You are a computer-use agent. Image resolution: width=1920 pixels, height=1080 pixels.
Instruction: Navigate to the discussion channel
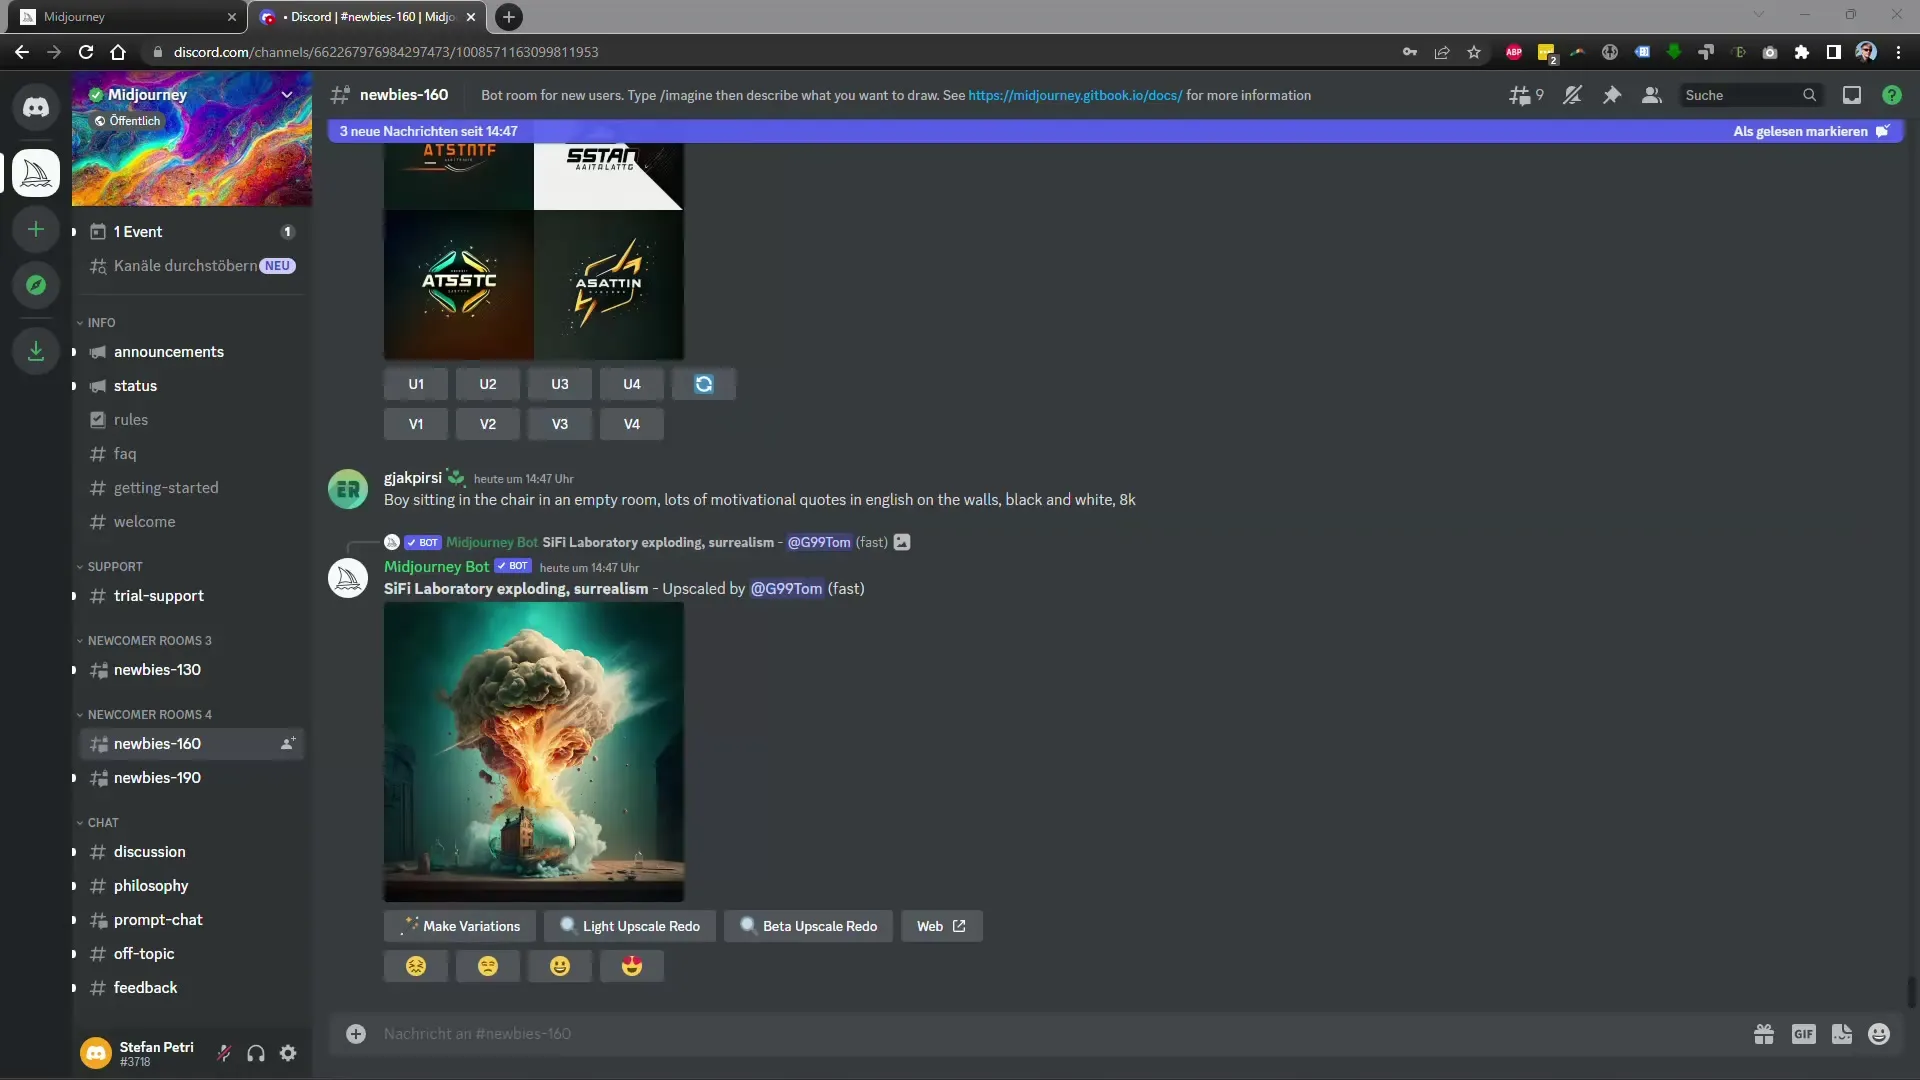pos(149,851)
